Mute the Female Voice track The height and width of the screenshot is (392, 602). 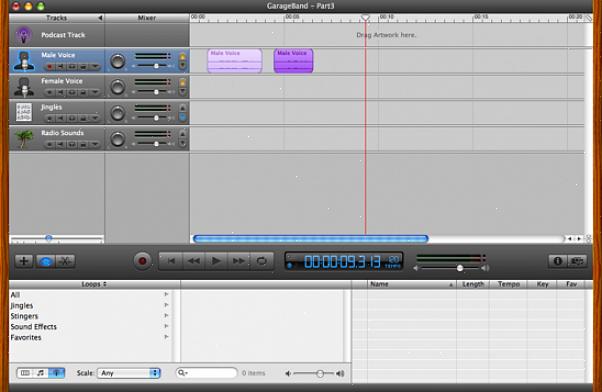61,92
